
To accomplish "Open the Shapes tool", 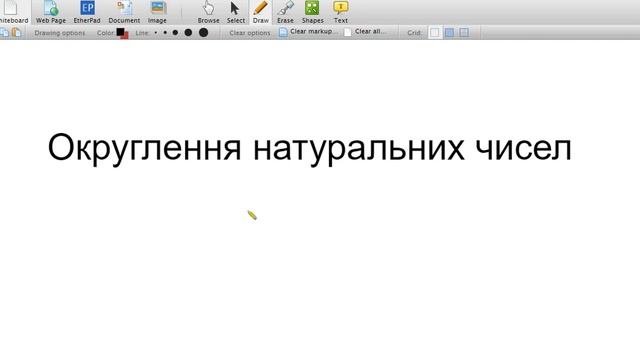I will pyautogui.click(x=312, y=12).
